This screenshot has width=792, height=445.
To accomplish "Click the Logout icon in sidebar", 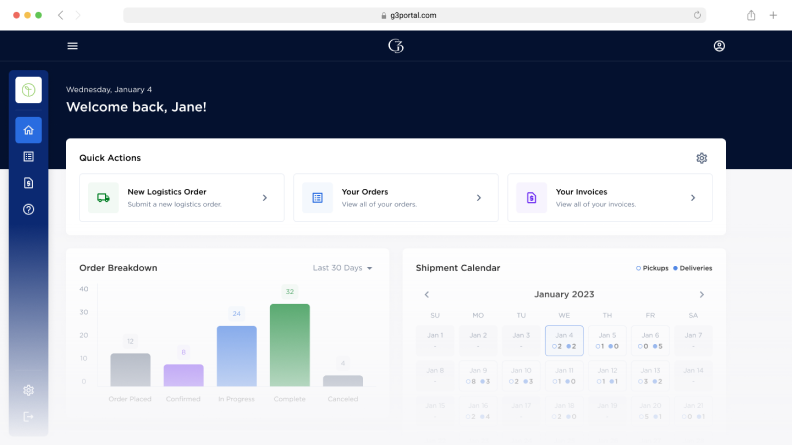I will click(x=28, y=416).
